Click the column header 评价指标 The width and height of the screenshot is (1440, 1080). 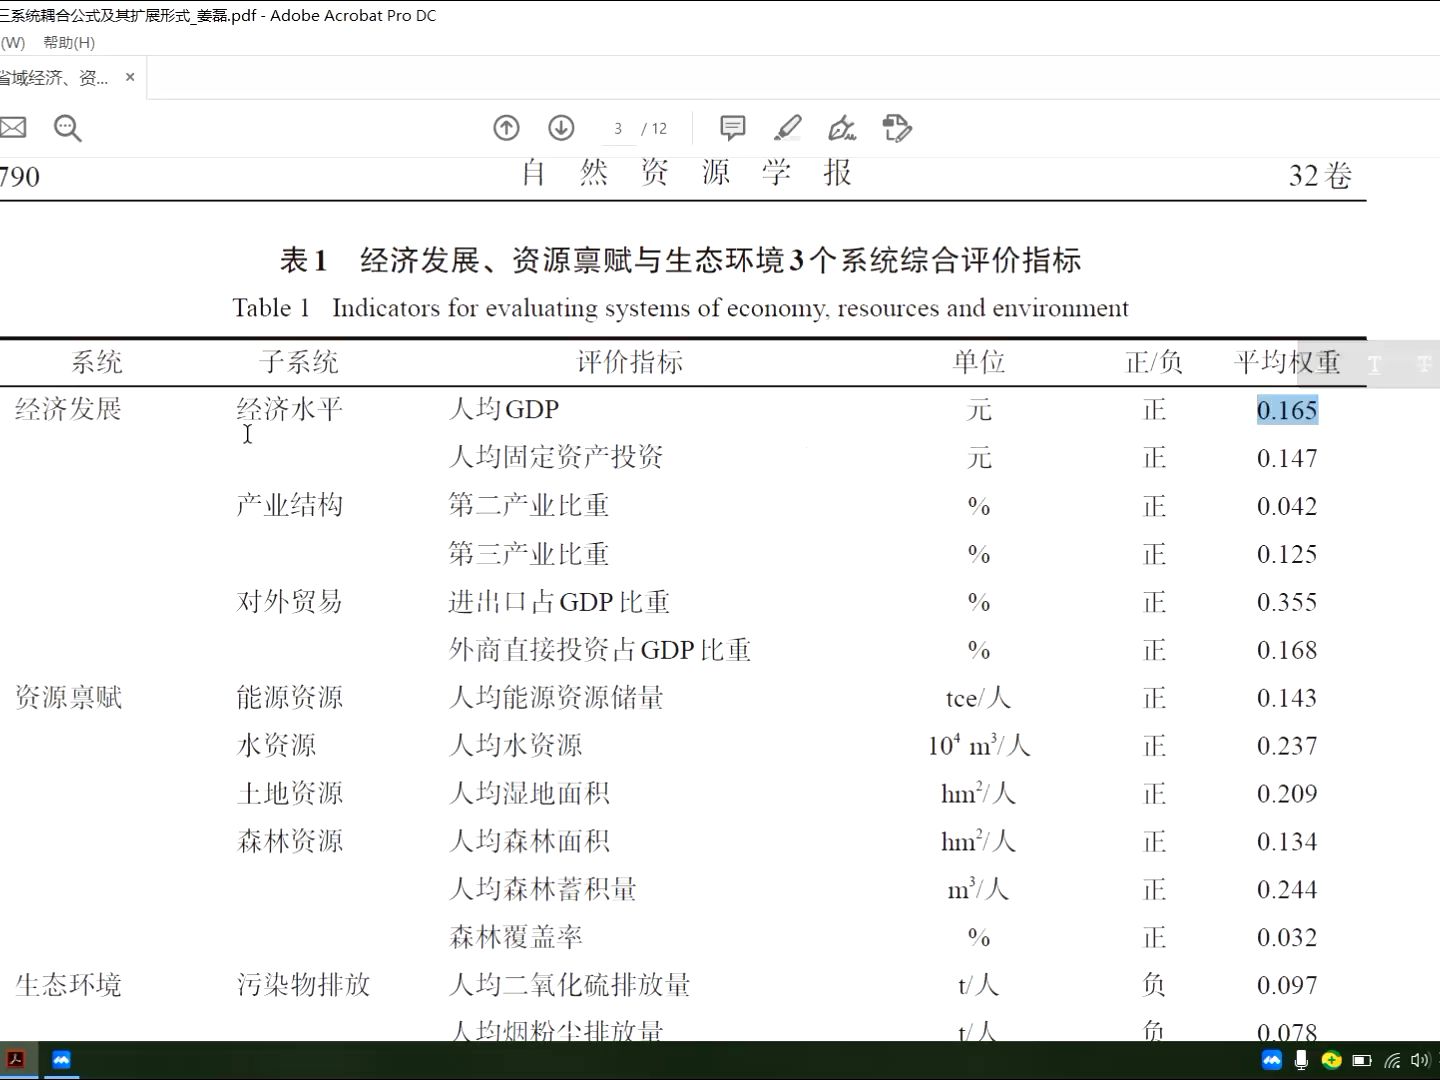tap(630, 362)
